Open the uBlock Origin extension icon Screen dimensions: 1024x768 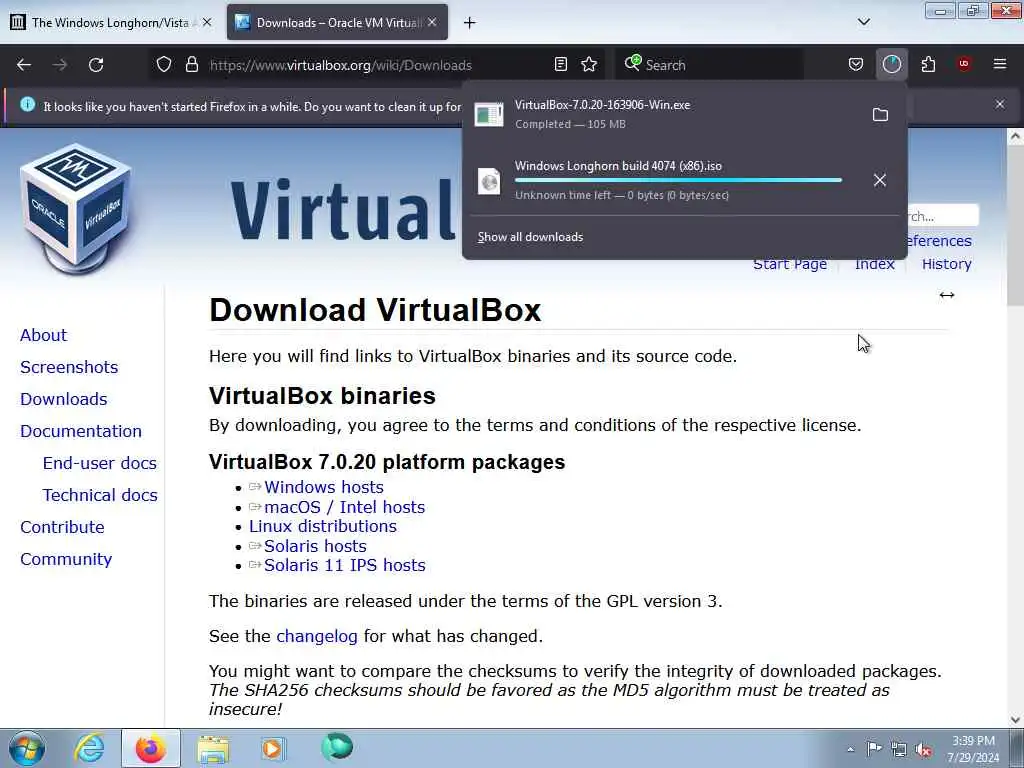964,64
